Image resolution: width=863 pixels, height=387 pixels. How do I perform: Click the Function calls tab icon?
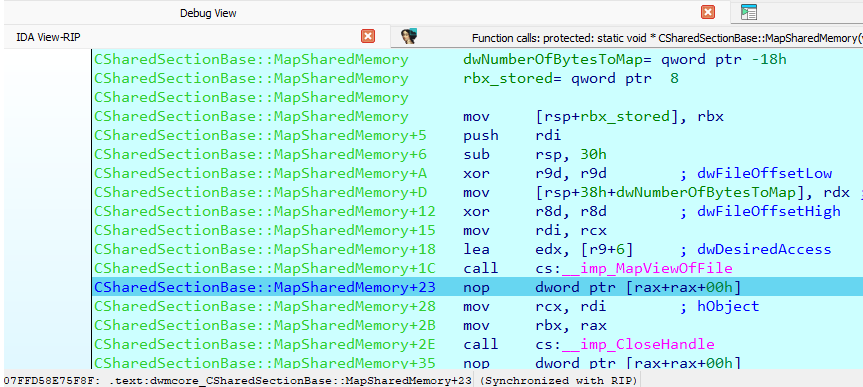(408, 36)
